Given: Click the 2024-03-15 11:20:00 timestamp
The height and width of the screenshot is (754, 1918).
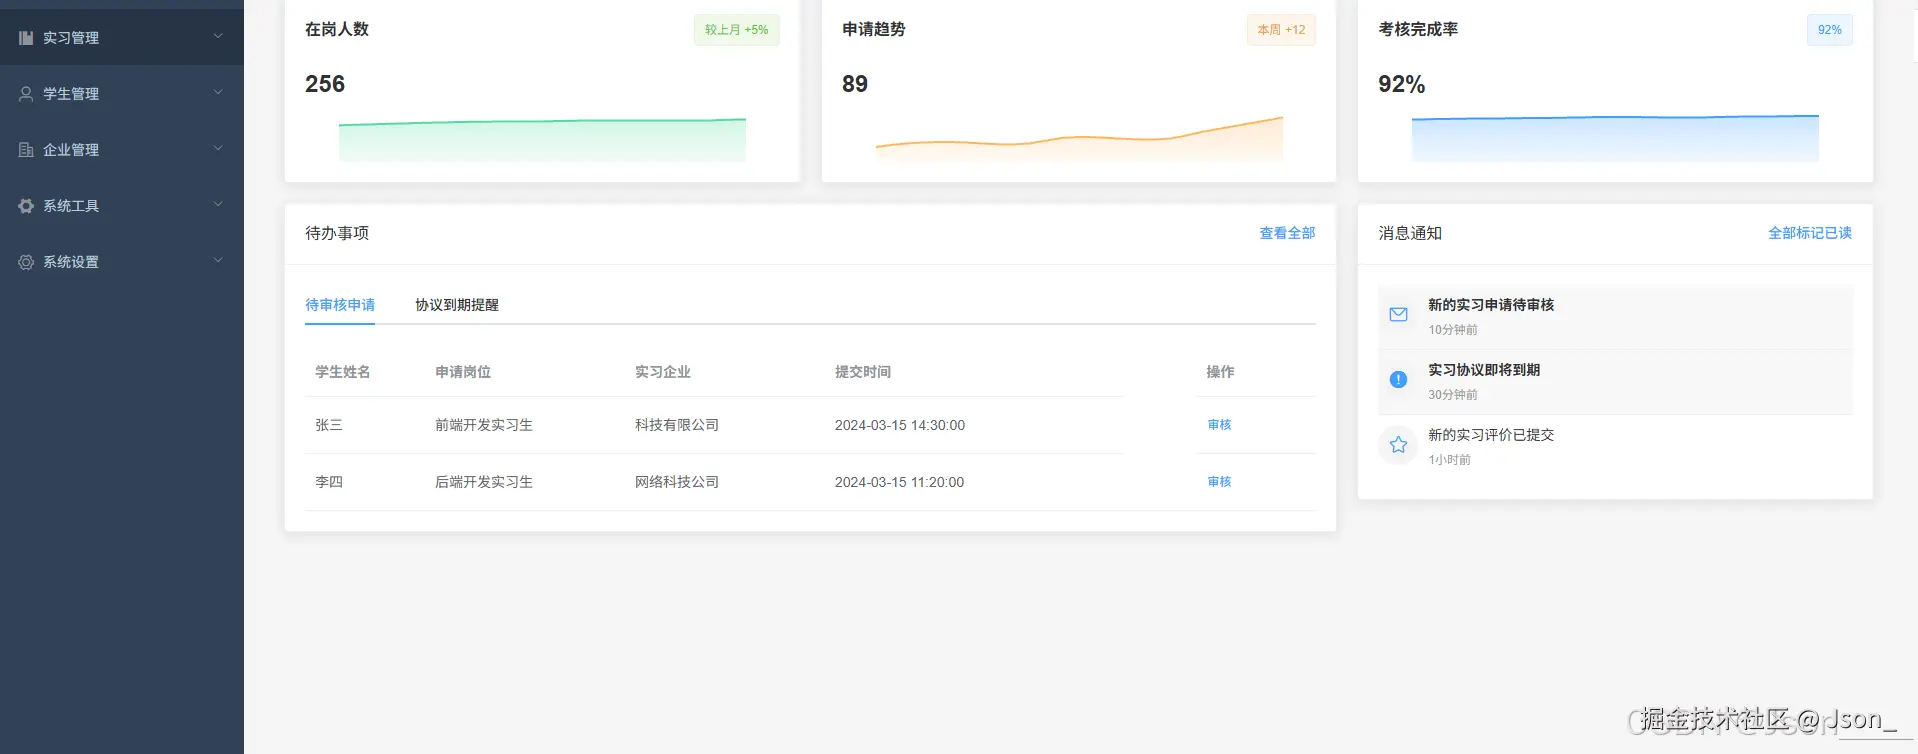Looking at the screenshot, I should [x=900, y=482].
